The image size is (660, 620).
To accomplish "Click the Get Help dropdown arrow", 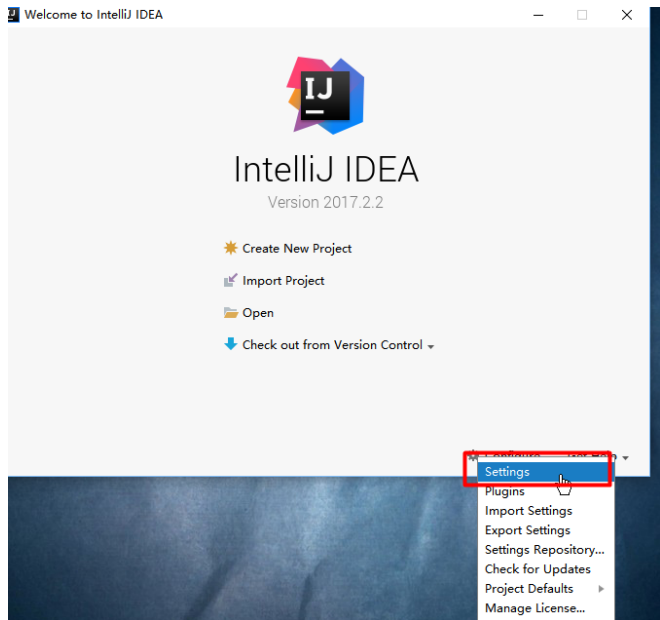I will 625,458.
